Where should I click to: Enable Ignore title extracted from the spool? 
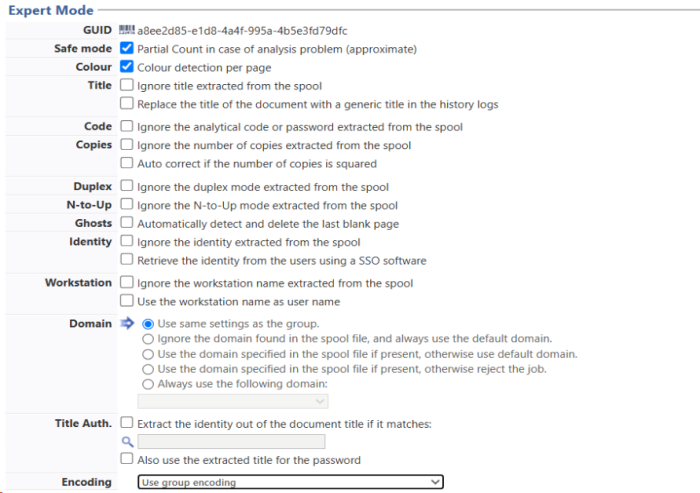click(x=126, y=86)
